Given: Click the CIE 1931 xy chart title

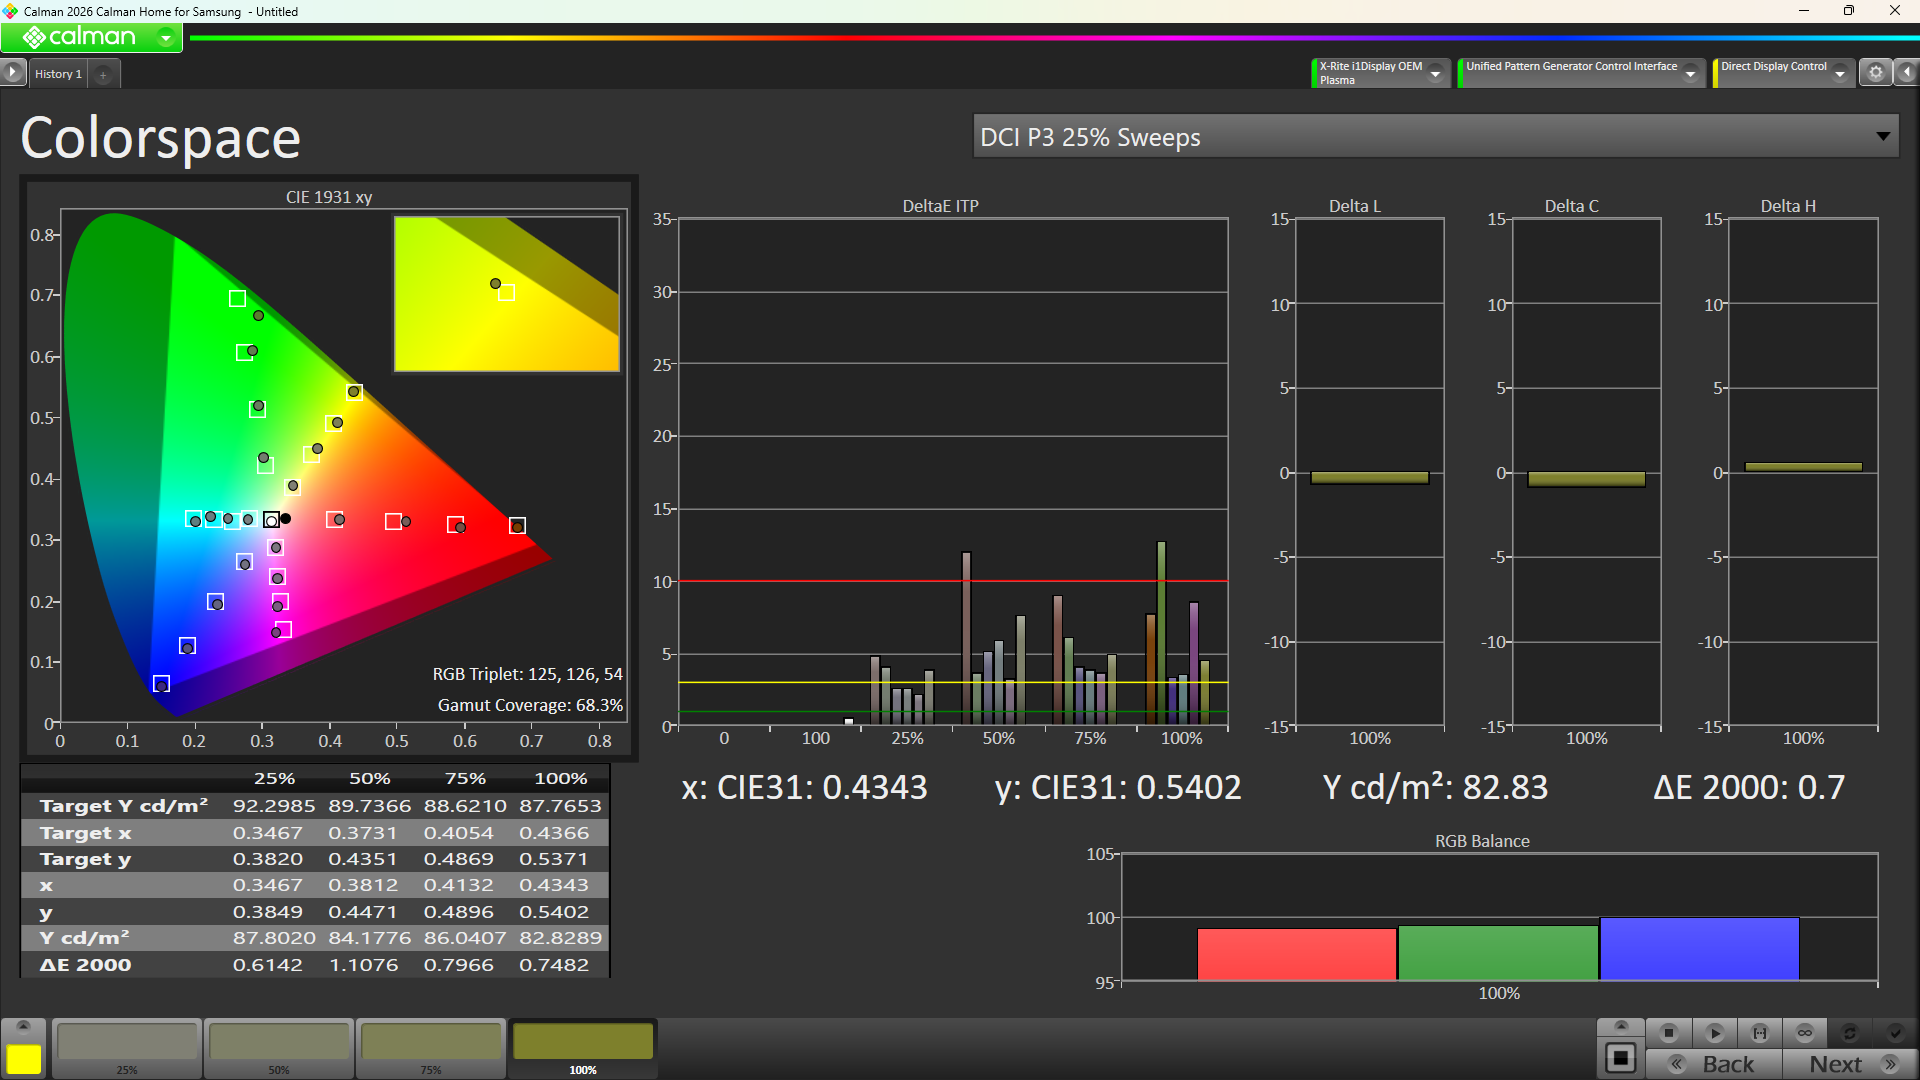Looking at the screenshot, I should pyautogui.click(x=329, y=197).
